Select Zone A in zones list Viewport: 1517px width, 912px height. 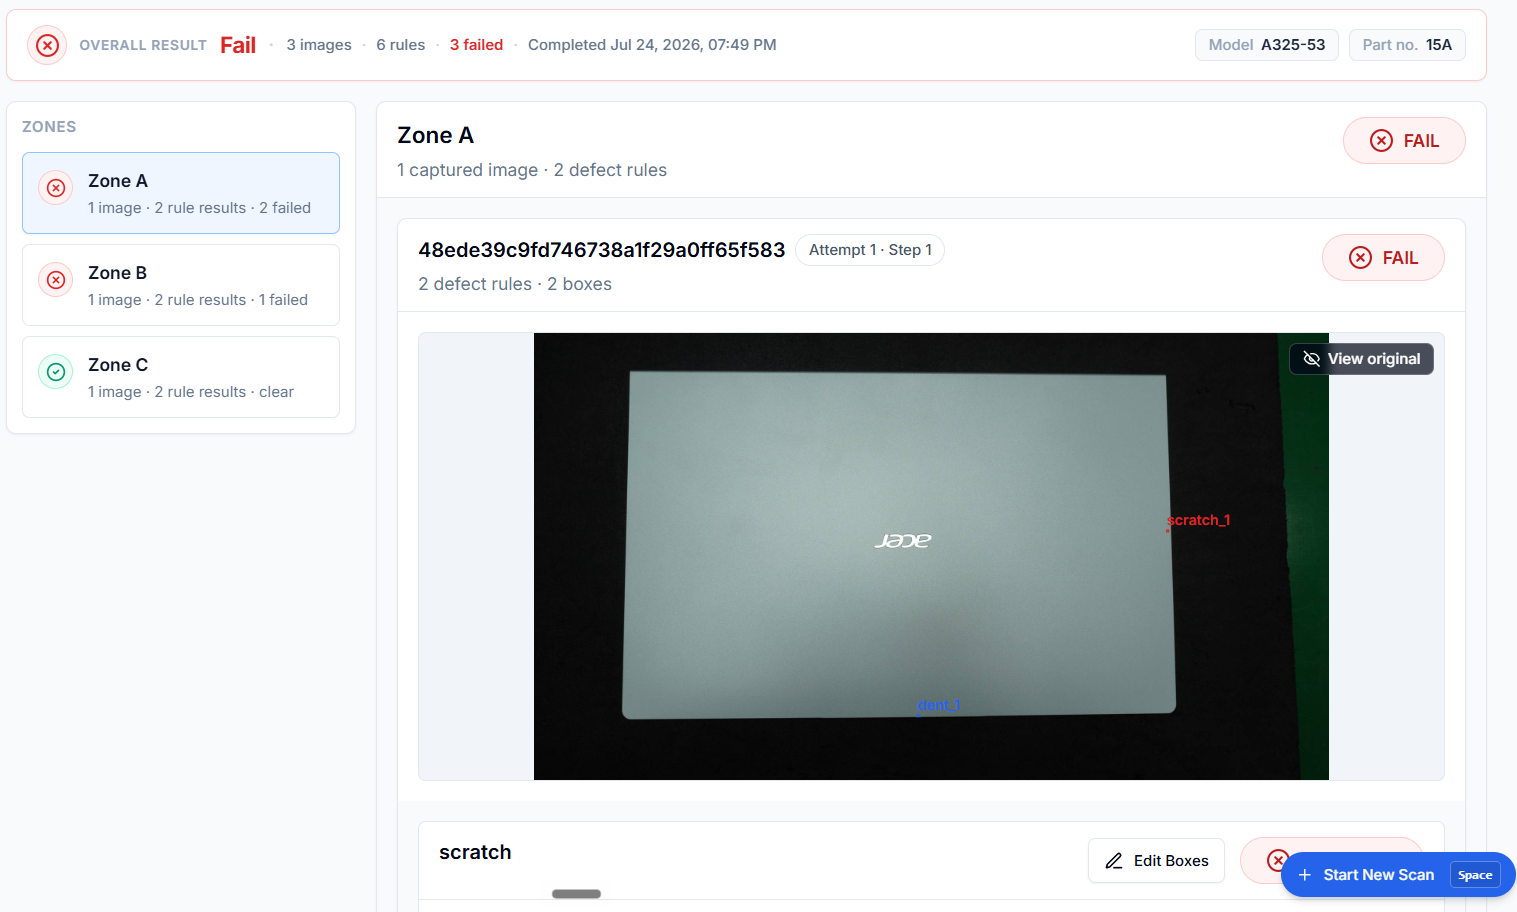pyautogui.click(x=181, y=193)
